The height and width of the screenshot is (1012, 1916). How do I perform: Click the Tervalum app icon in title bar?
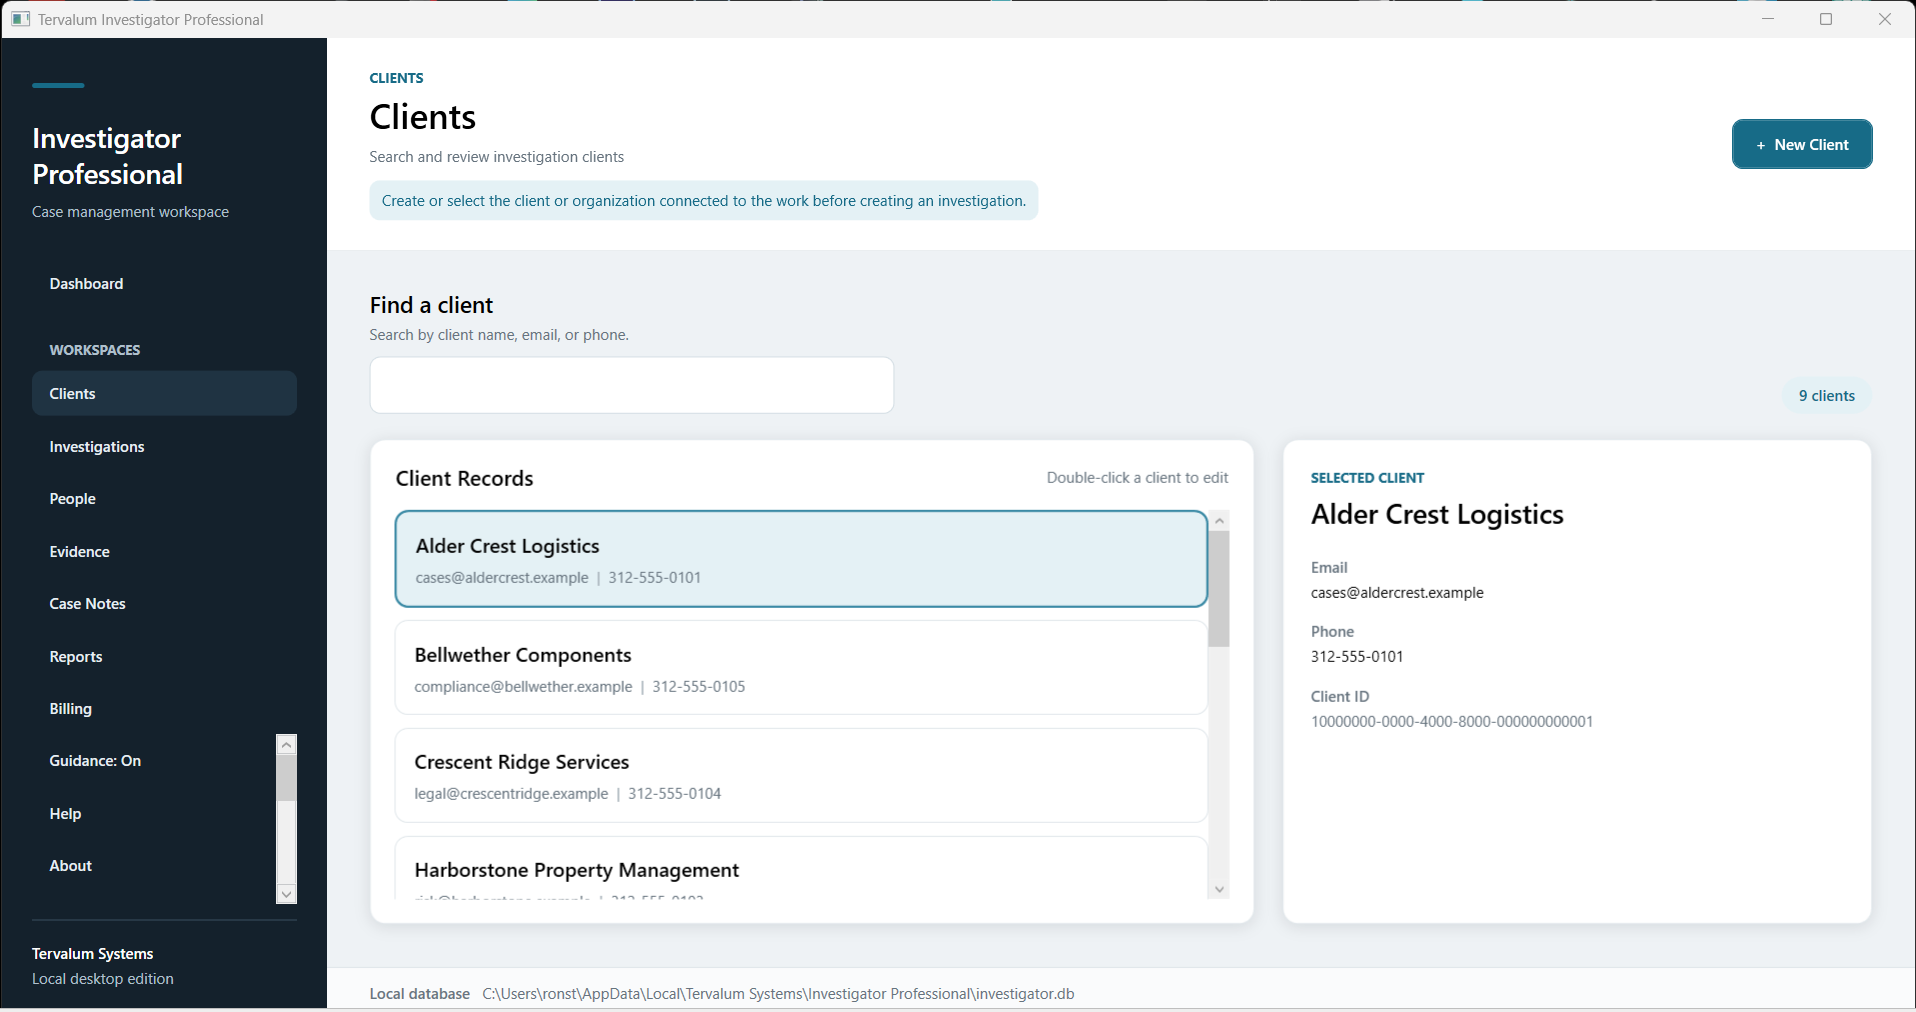[21, 19]
